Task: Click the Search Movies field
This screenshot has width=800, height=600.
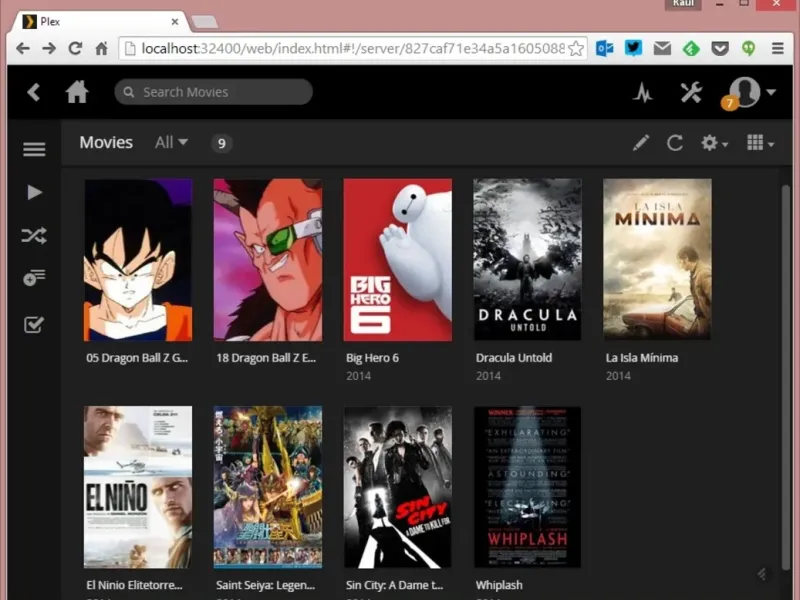Action: [213, 92]
